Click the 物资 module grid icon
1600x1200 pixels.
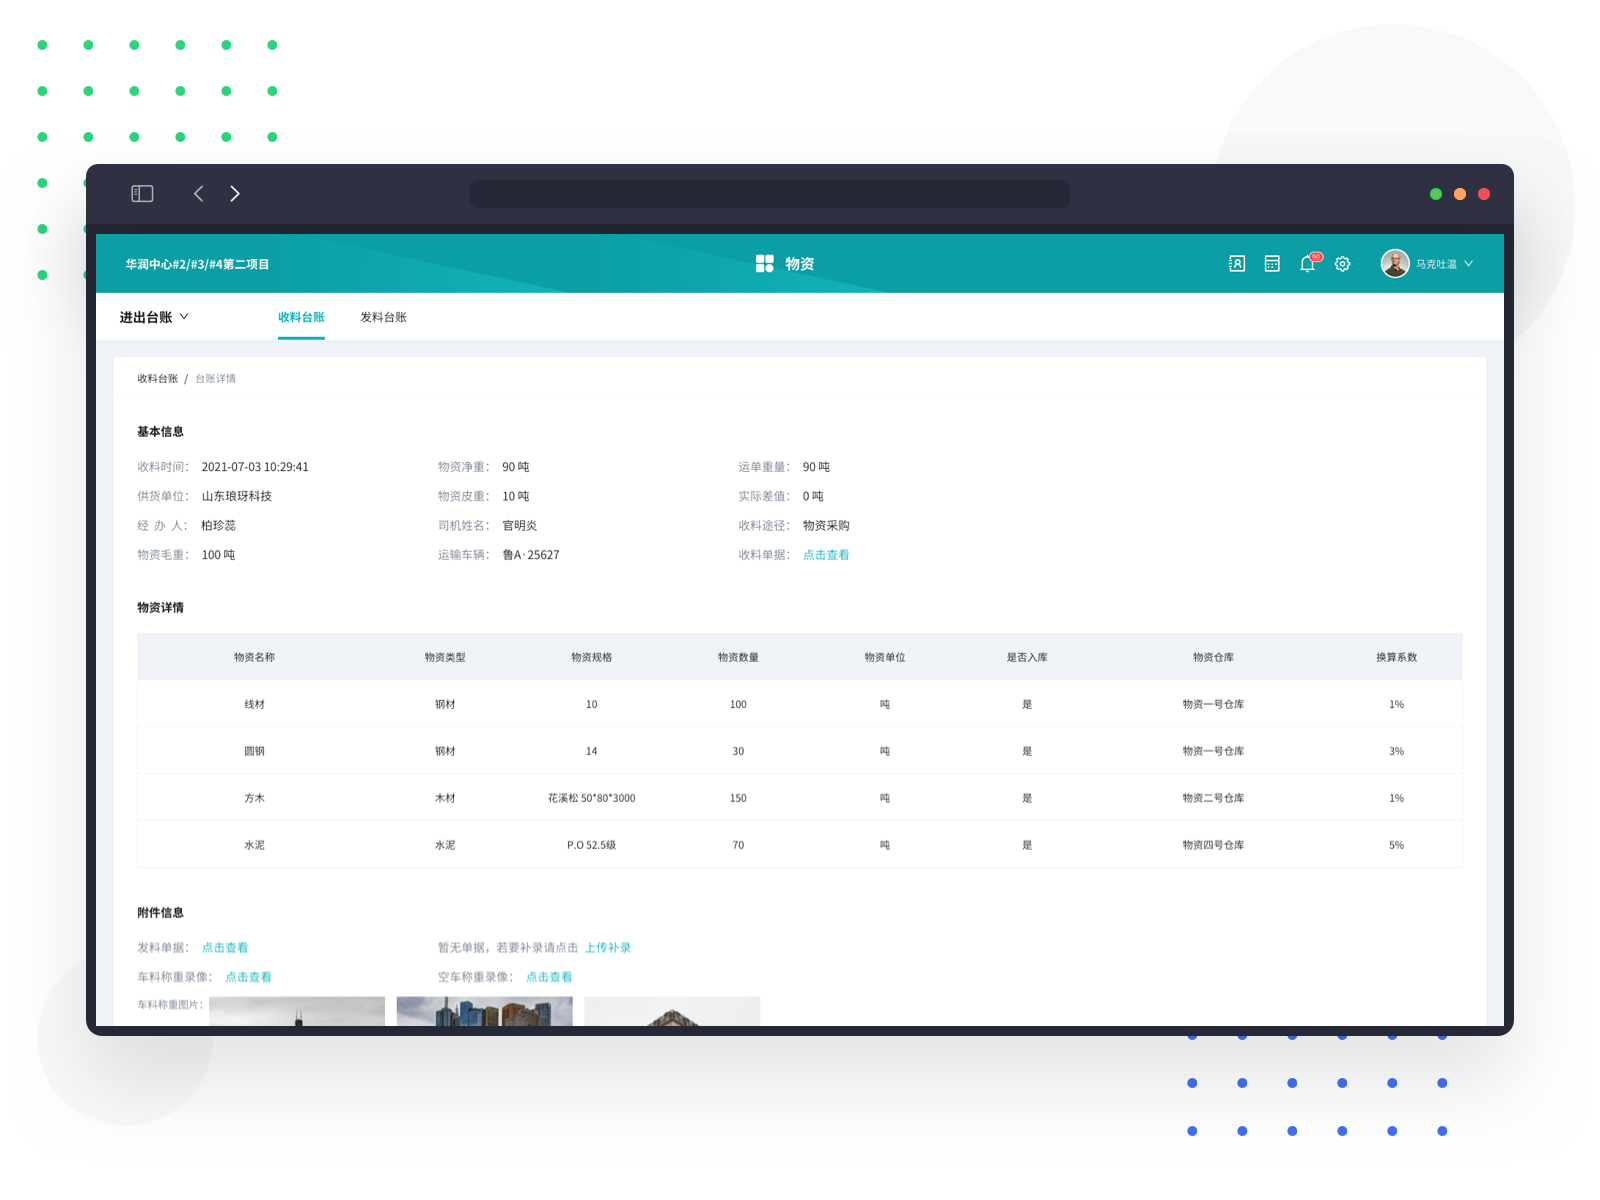point(764,264)
